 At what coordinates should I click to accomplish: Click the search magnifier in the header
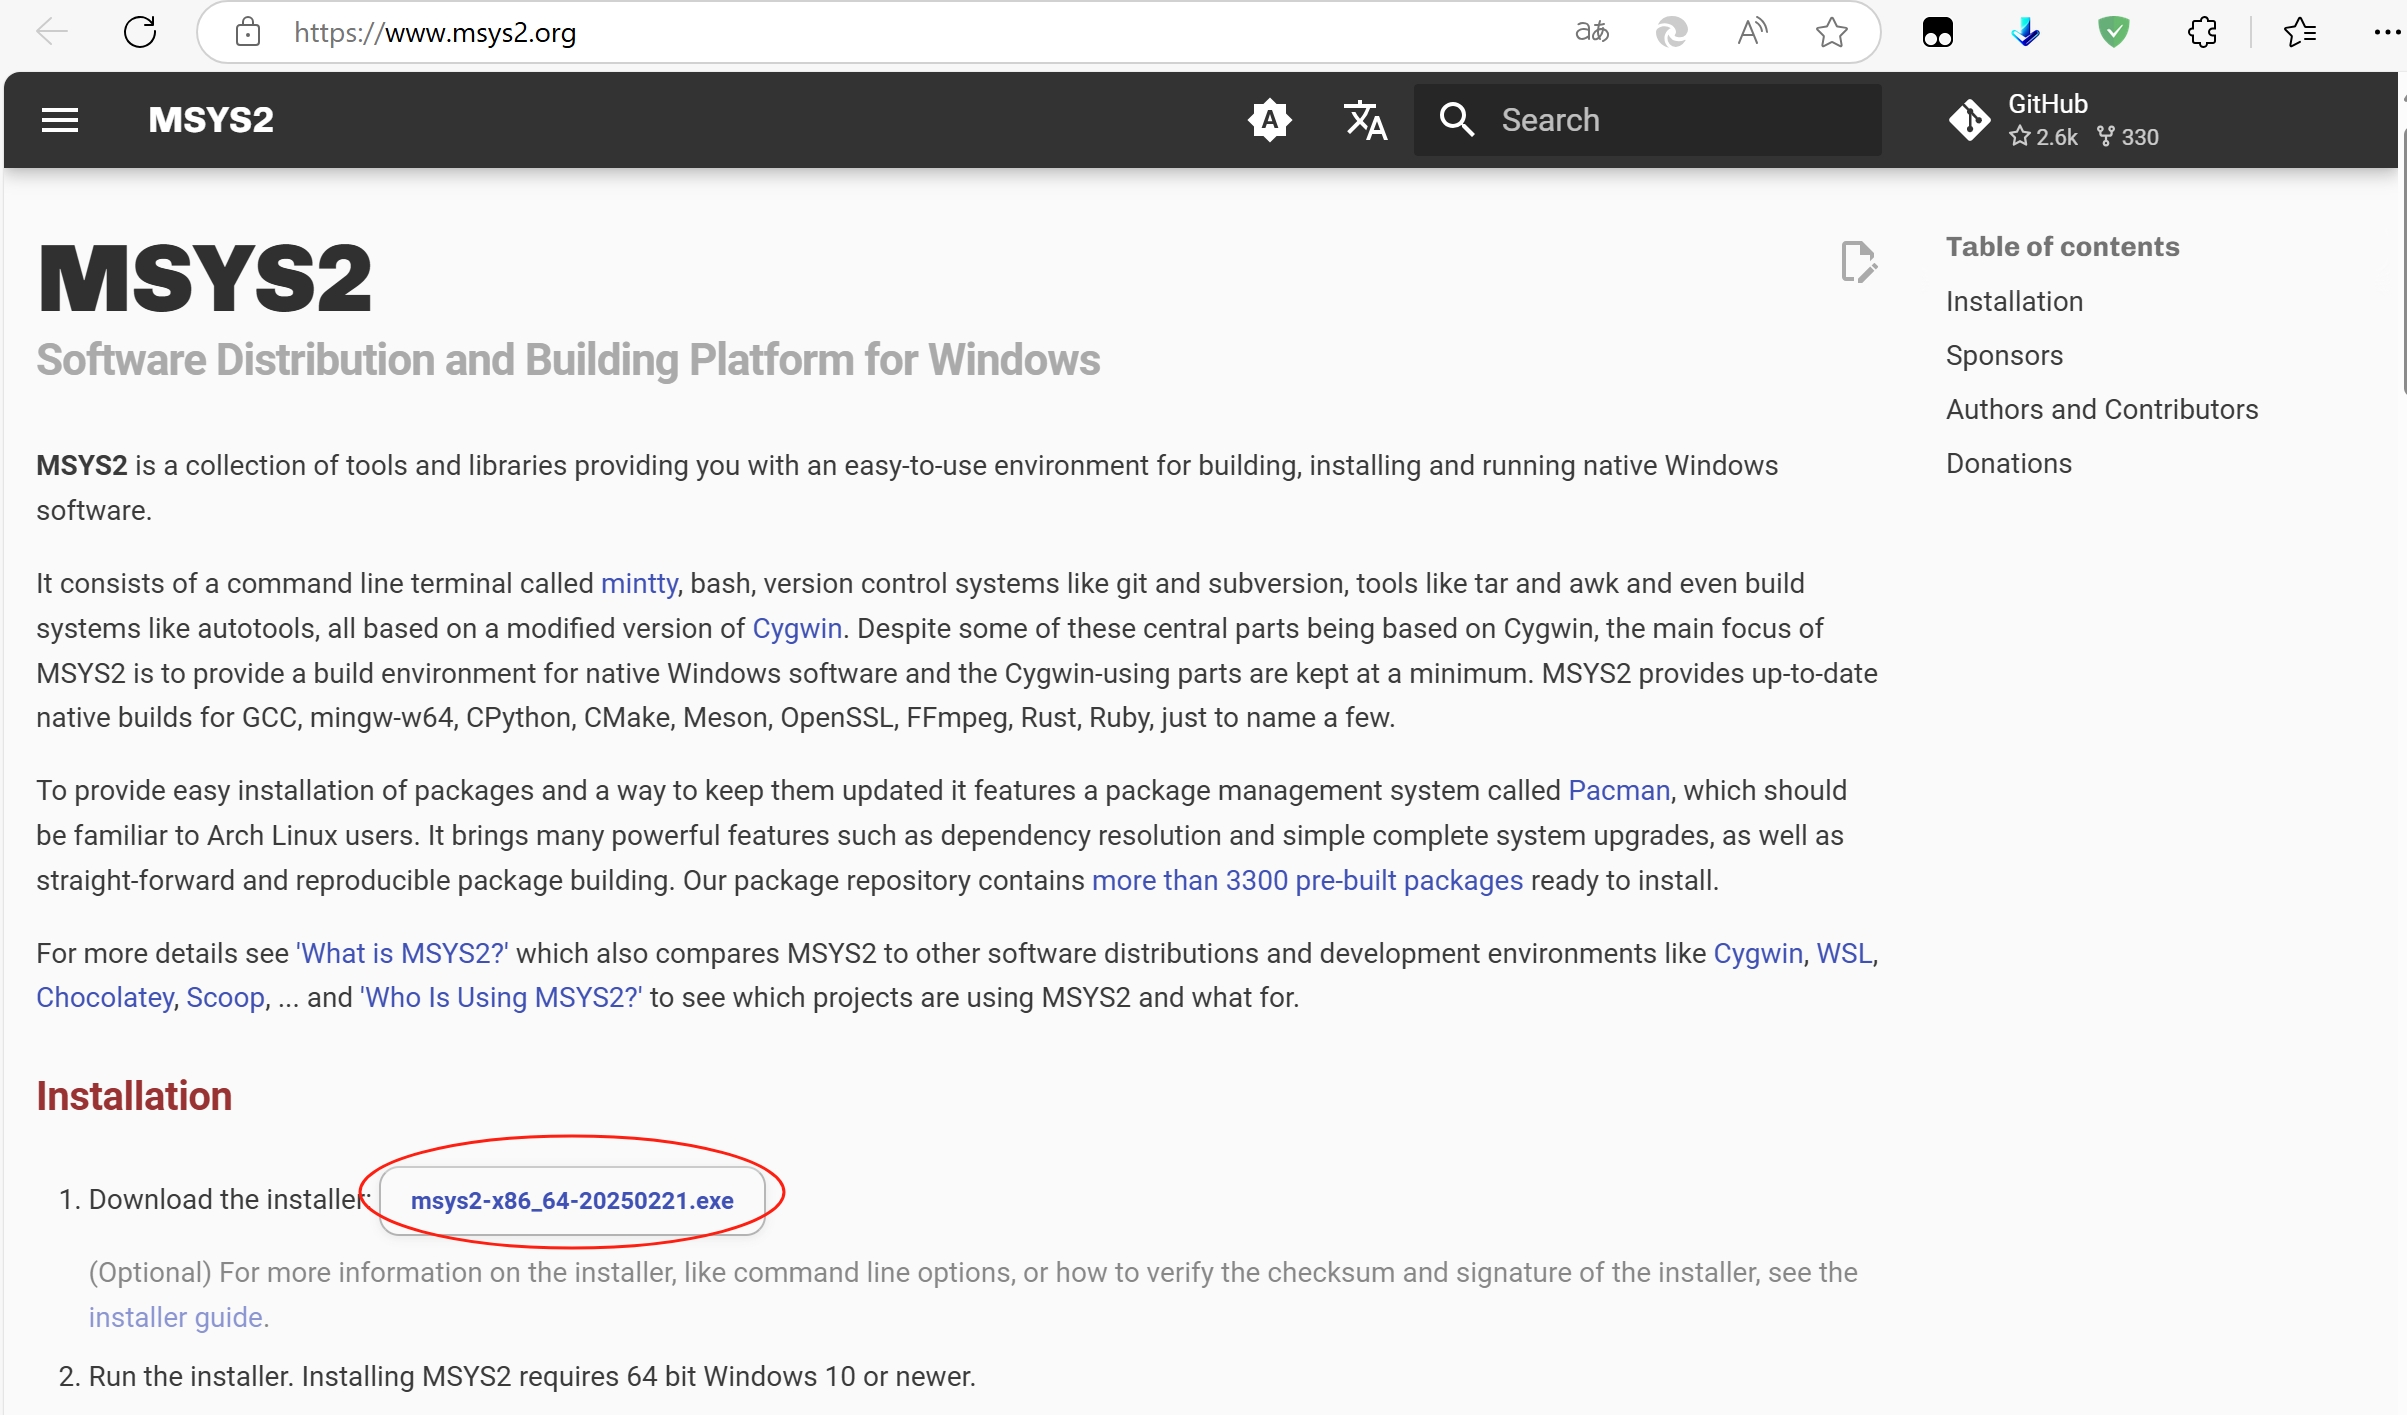1458,119
